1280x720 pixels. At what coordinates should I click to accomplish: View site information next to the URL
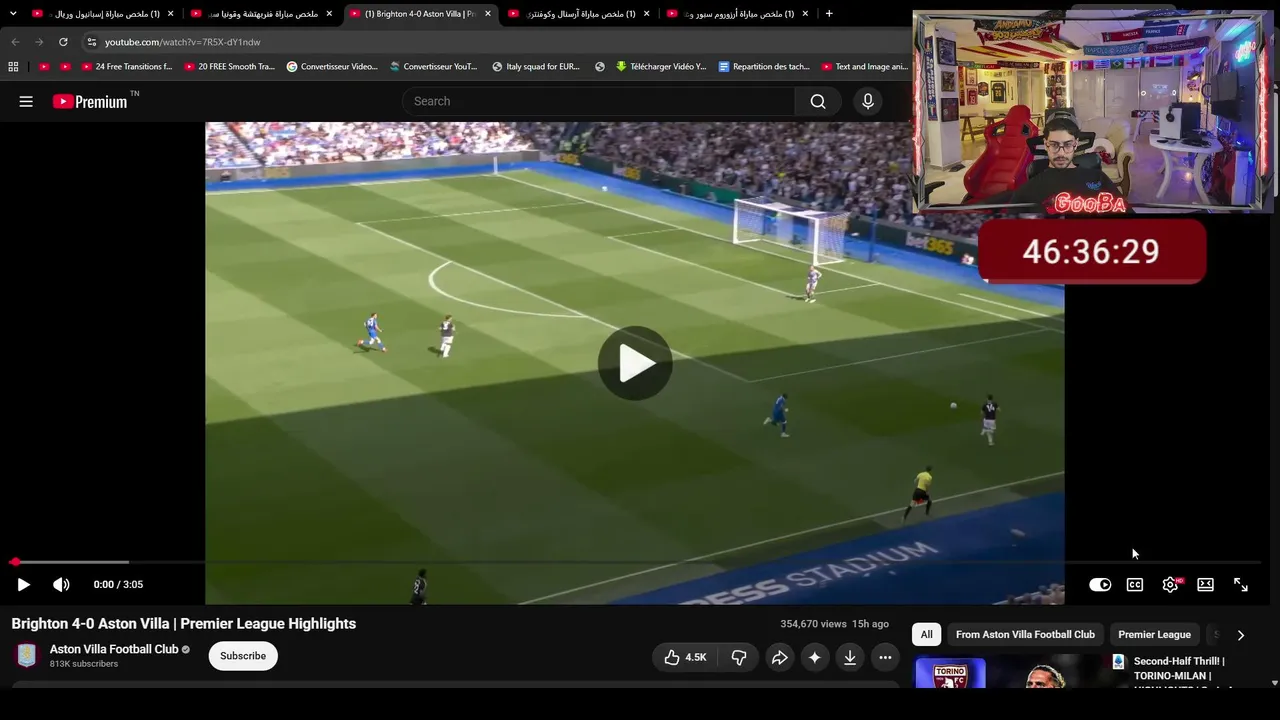point(91,42)
